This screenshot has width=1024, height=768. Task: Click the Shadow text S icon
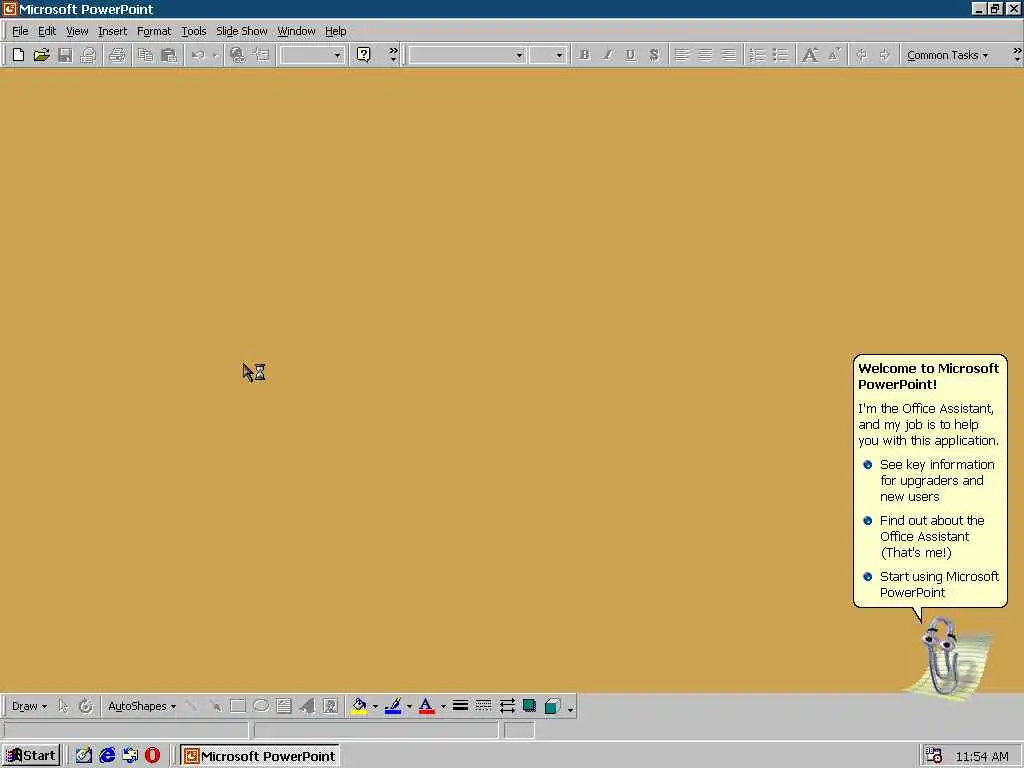pos(654,55)
